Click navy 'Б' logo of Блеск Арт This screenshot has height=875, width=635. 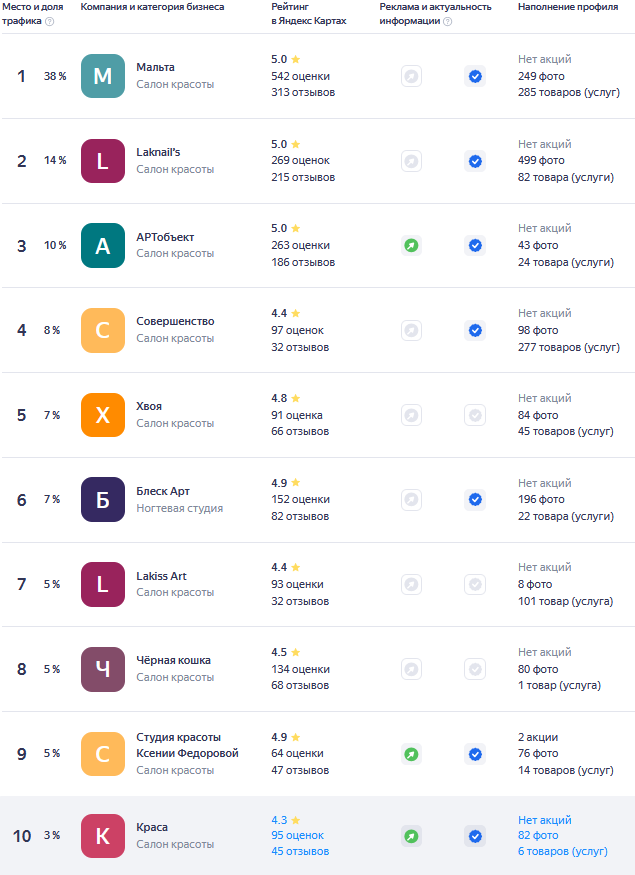[x=103, y=499]
